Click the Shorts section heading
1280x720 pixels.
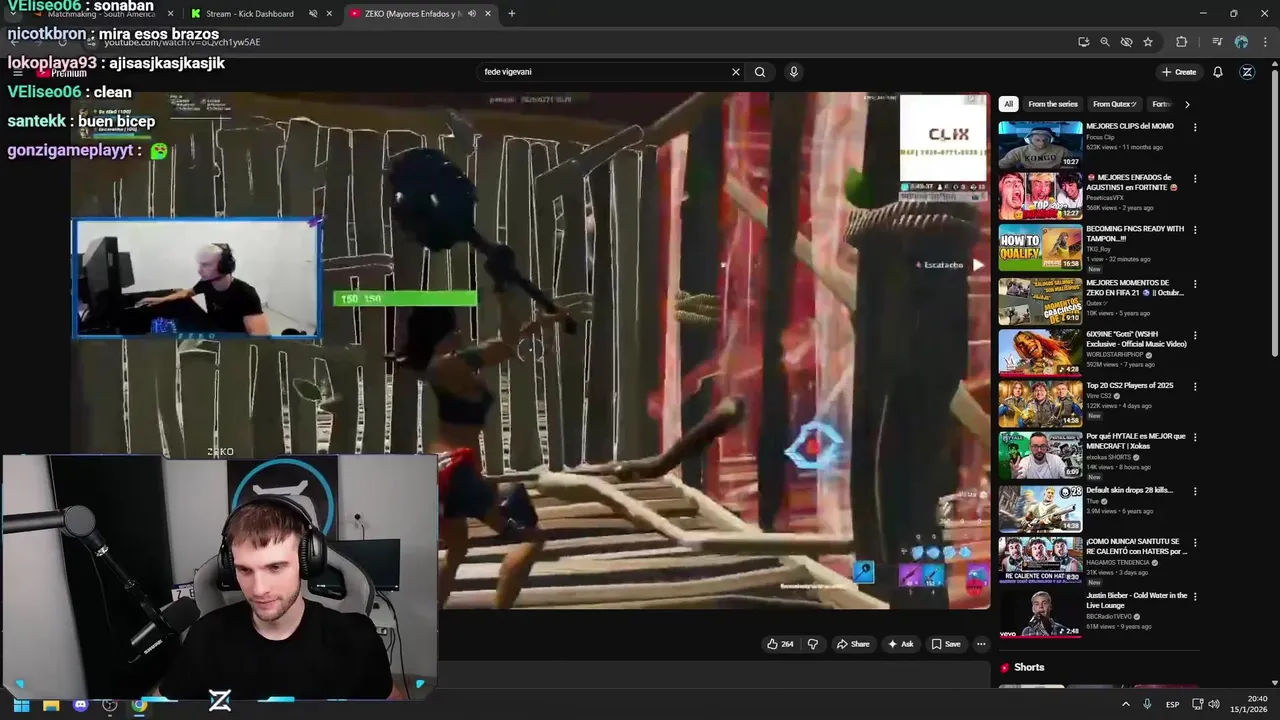tap(1029, 667)
